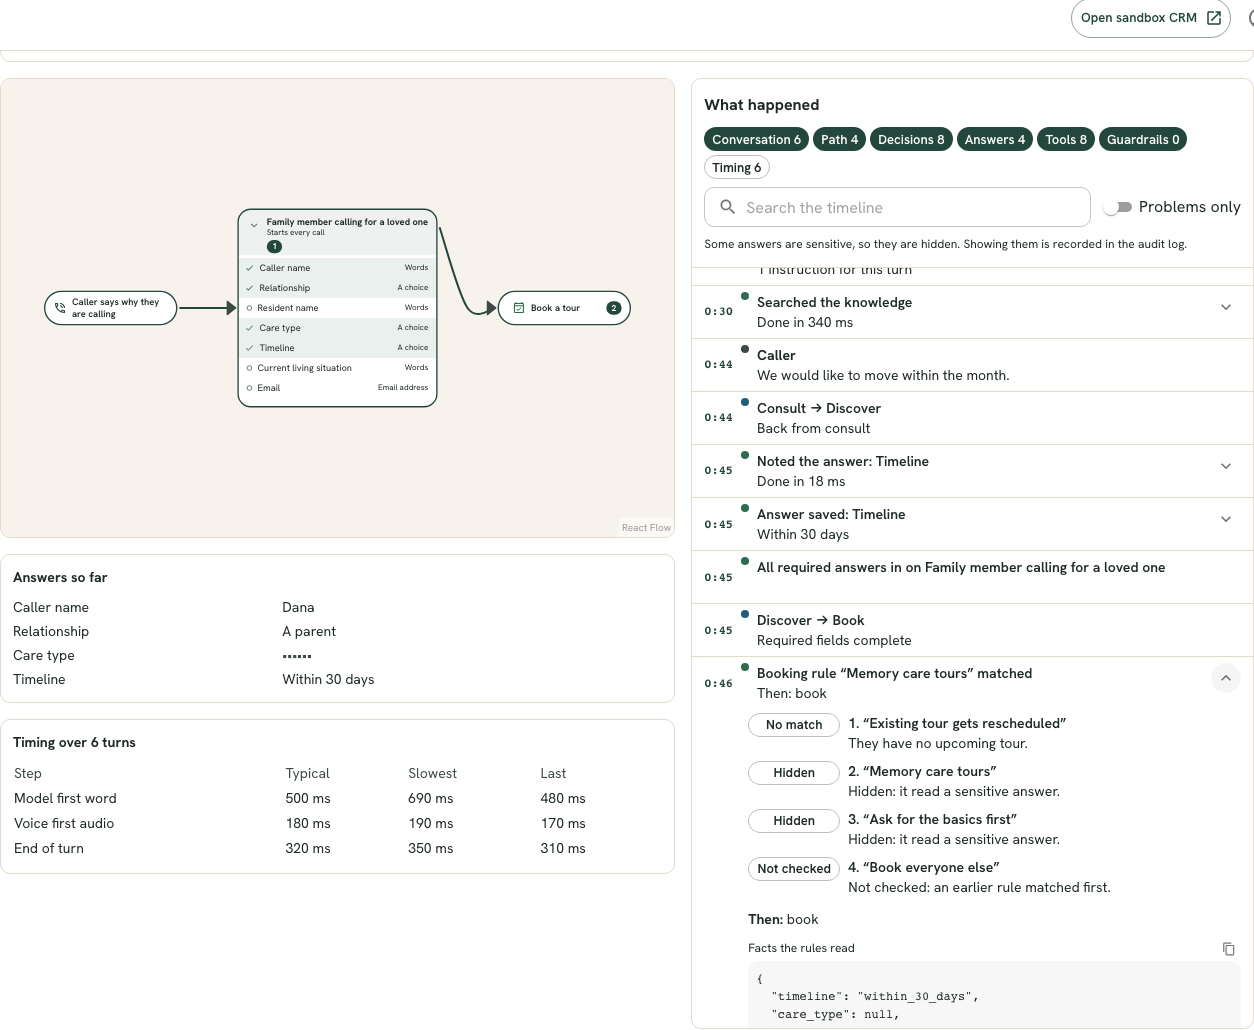Select the Guardrails 0 filter chip
Screen dimensions: 1254x1030
(x=1143, y=140)
